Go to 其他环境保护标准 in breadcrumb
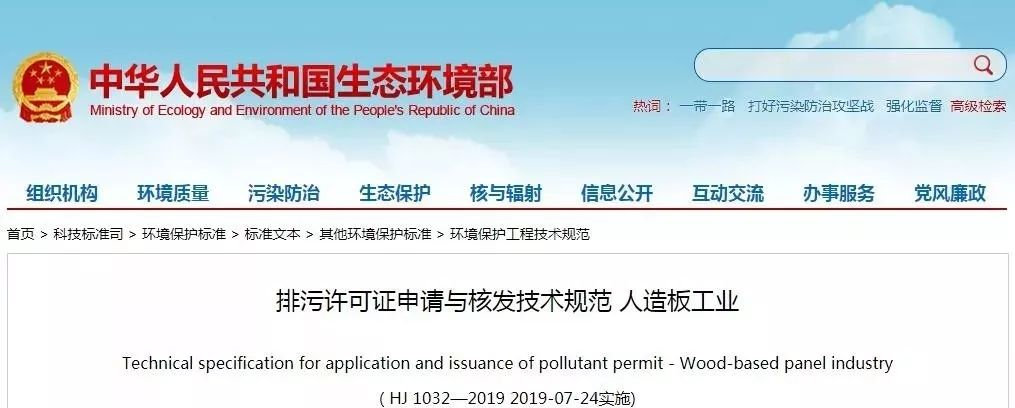 pyautogui.click(x=375, y=234)
